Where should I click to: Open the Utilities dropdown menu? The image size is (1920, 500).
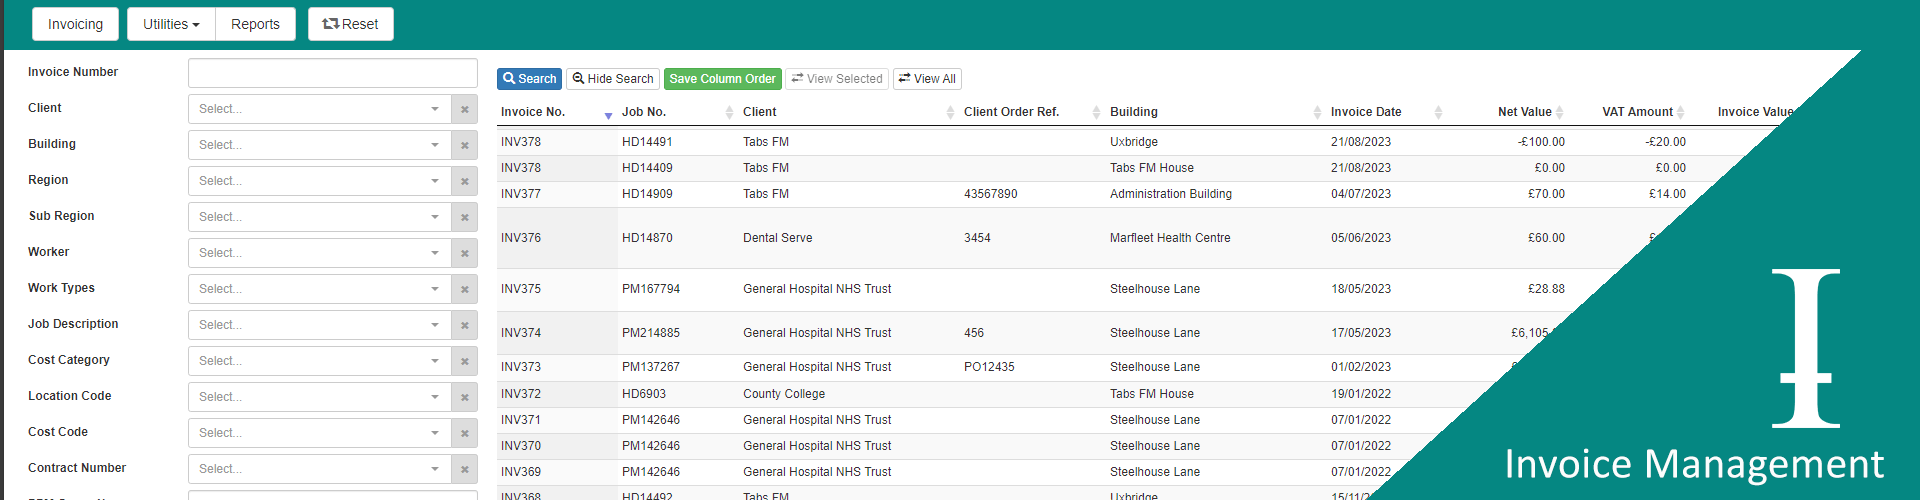pos(171,24)
